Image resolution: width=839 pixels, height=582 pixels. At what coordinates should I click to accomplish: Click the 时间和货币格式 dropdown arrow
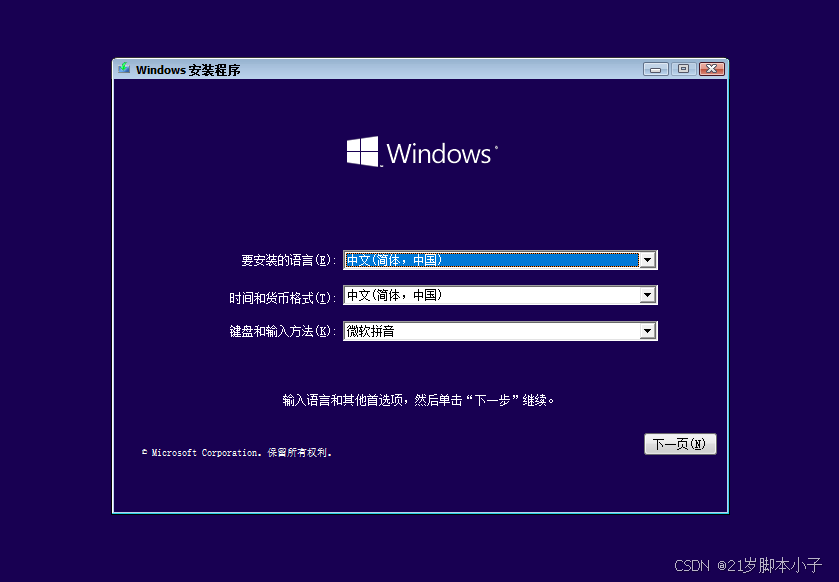point(647,295)
